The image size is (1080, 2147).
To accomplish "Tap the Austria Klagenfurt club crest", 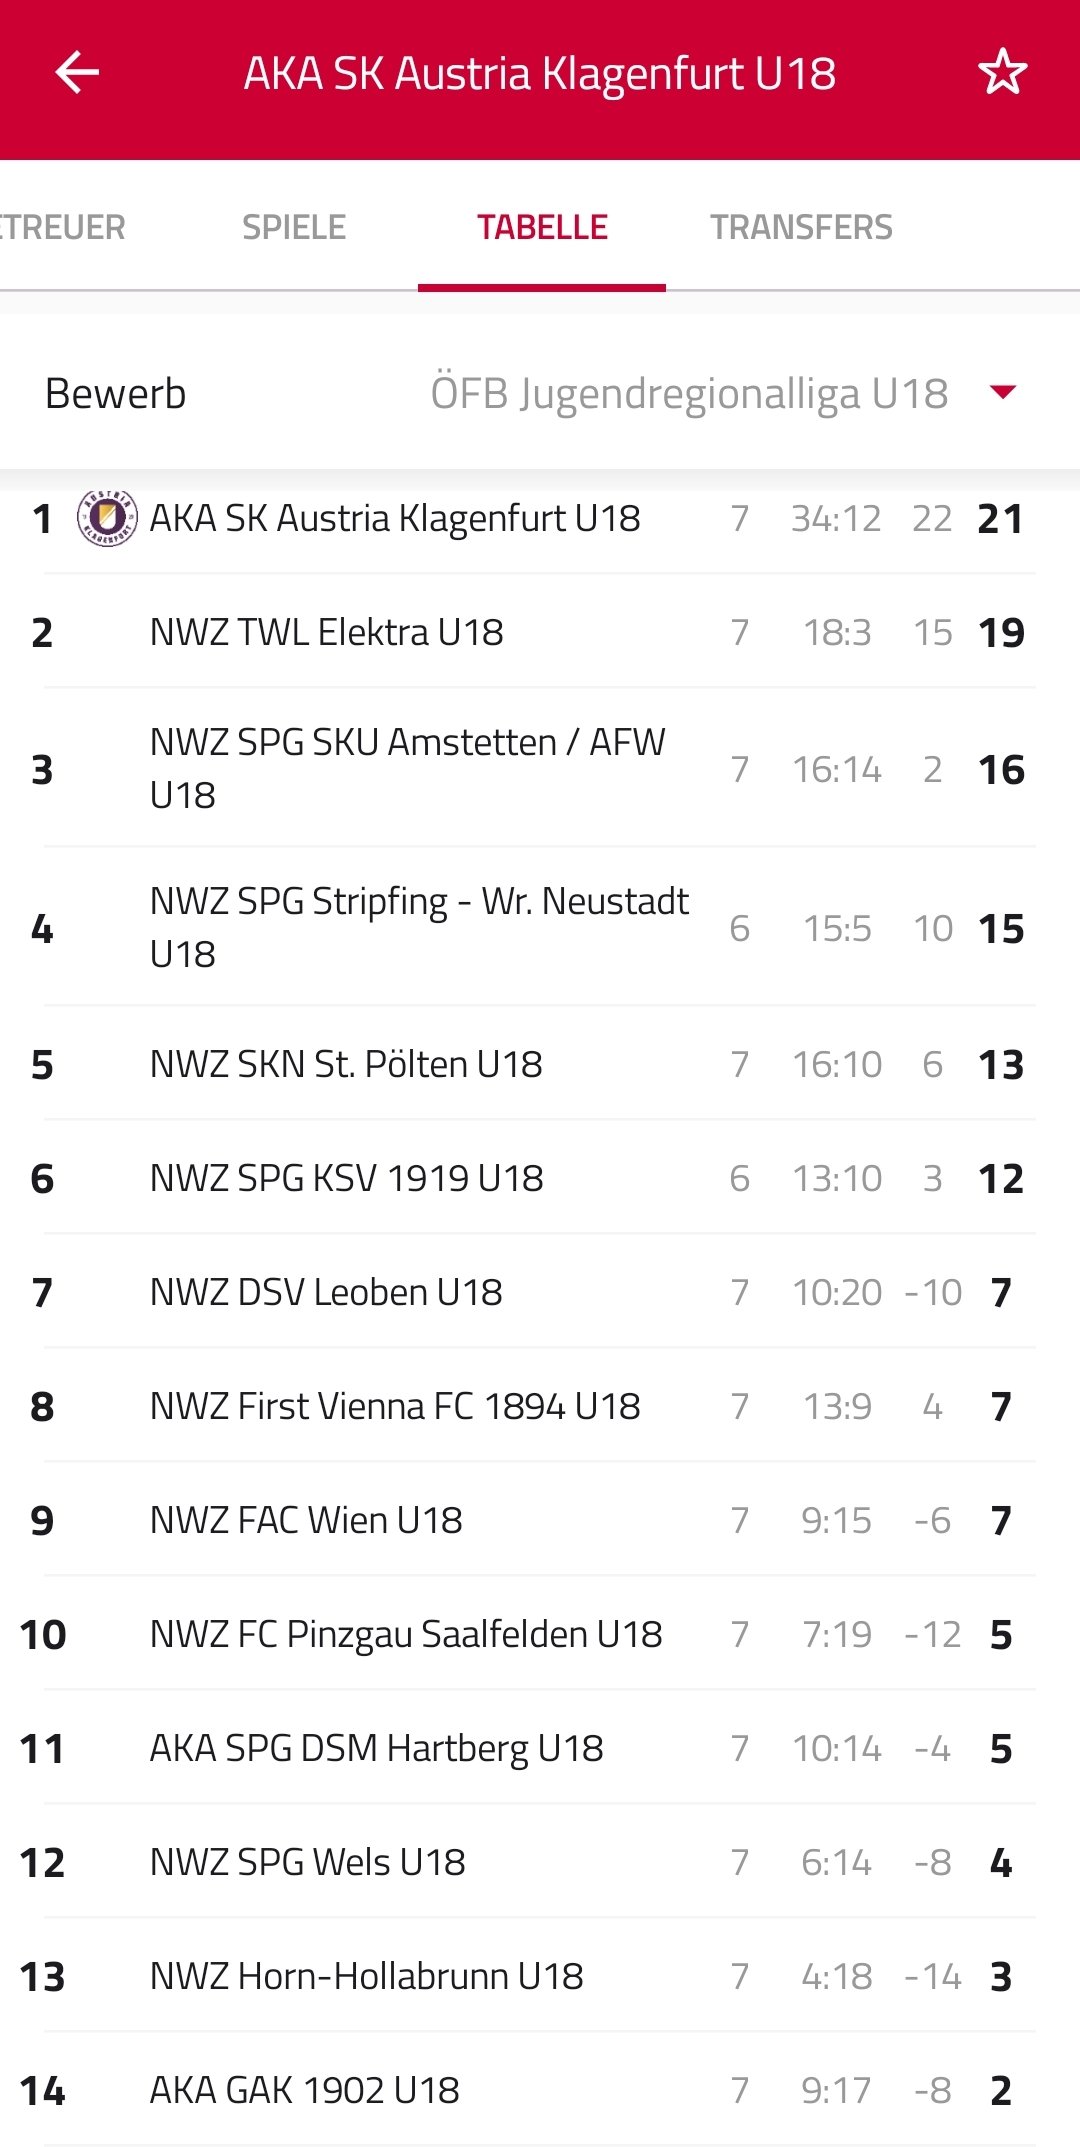I will (108, 518).
